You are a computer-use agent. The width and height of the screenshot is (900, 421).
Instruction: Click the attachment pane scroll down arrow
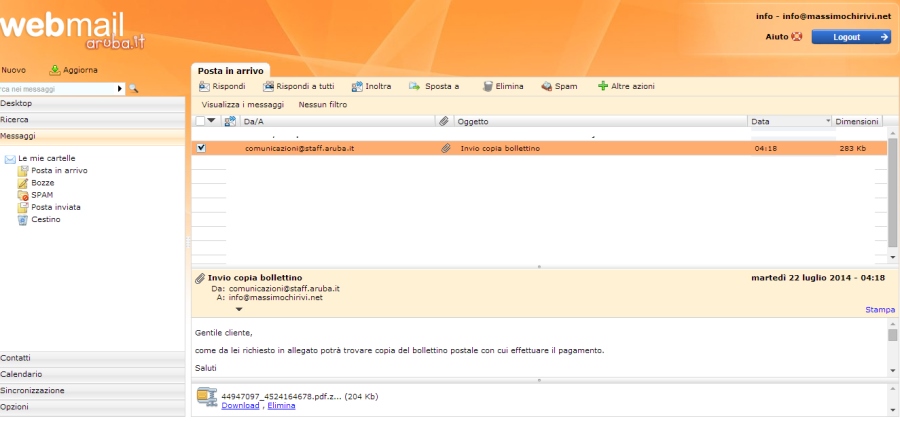click(x=892, y=410)
